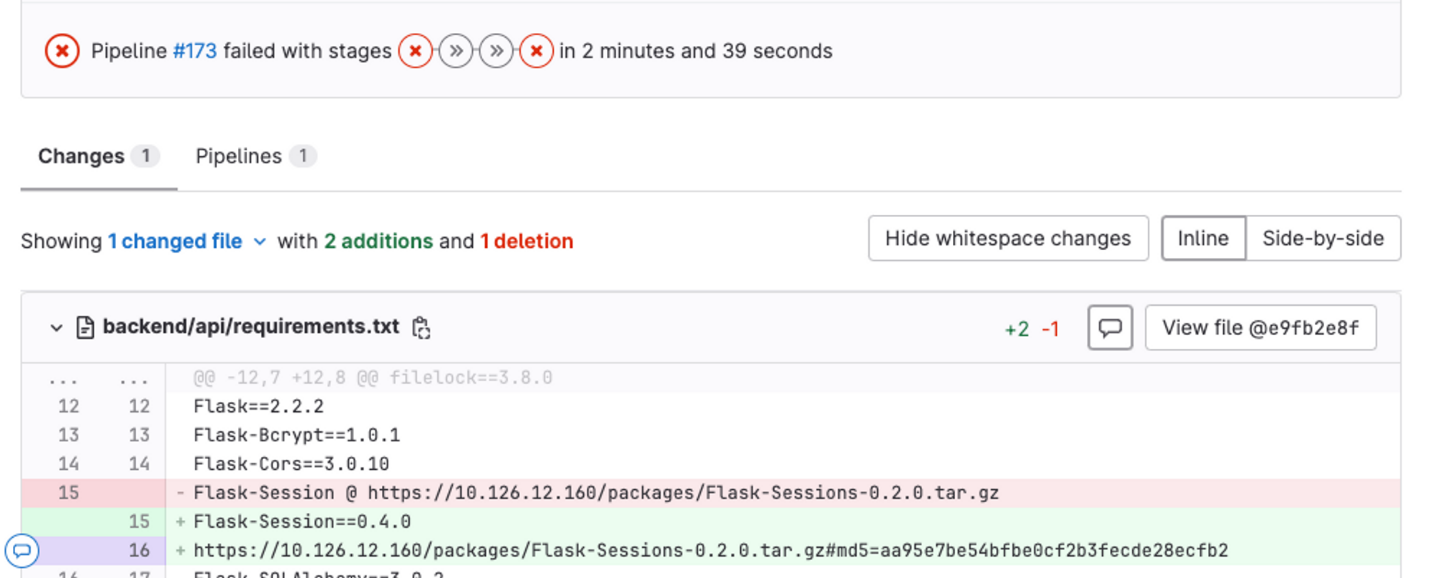Image resolution: width=1433 pixels, height=578 pixels.
Task: Switch to Inline diff view
Action: pyautogui.click(x=1202, y=239)
